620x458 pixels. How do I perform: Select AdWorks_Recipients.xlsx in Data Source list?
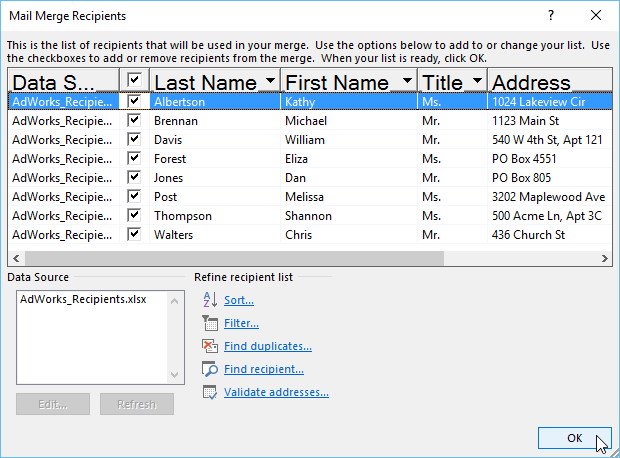point(83,300)
